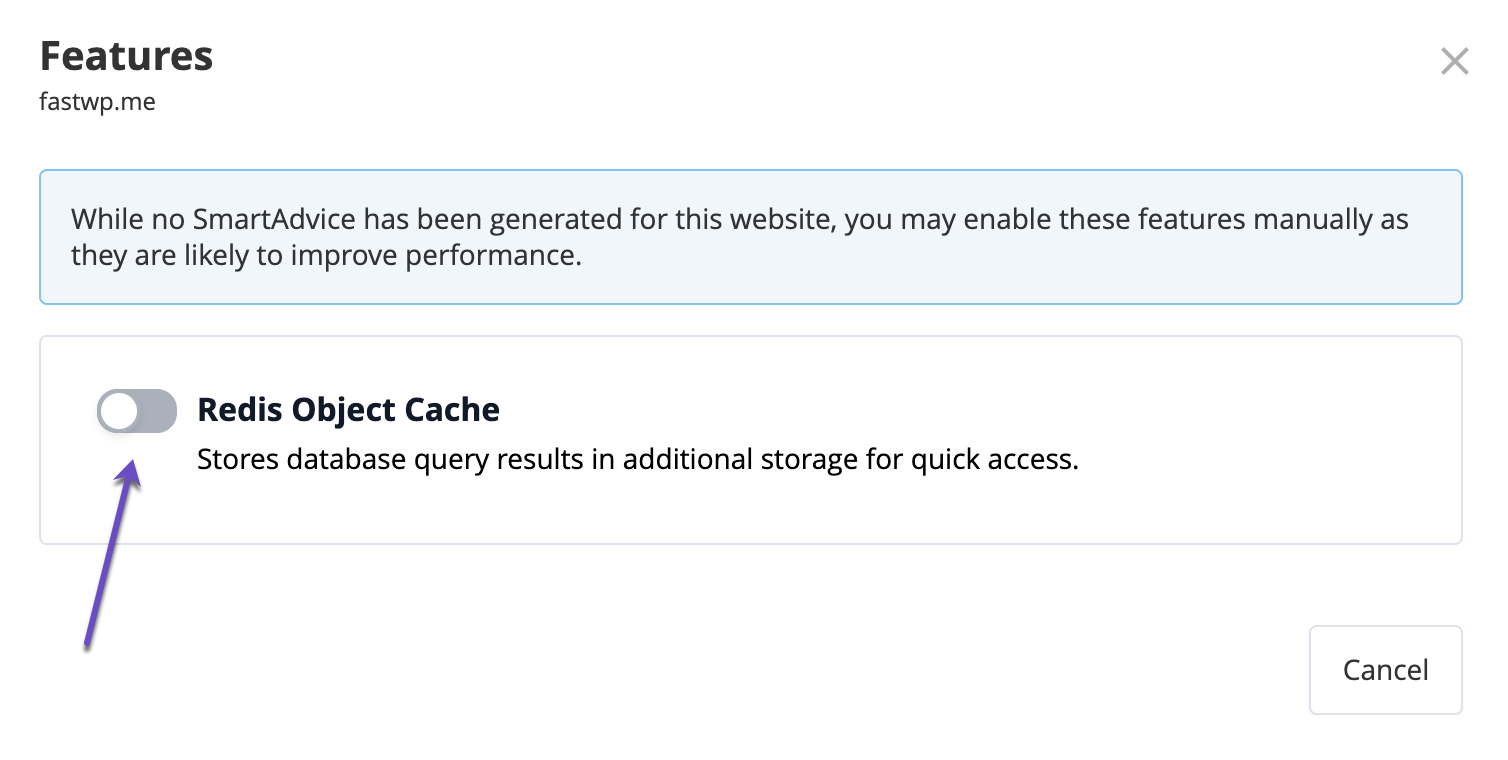
Task: Click the grey track of the toggle switch
Action: click(x=156, y=411)
